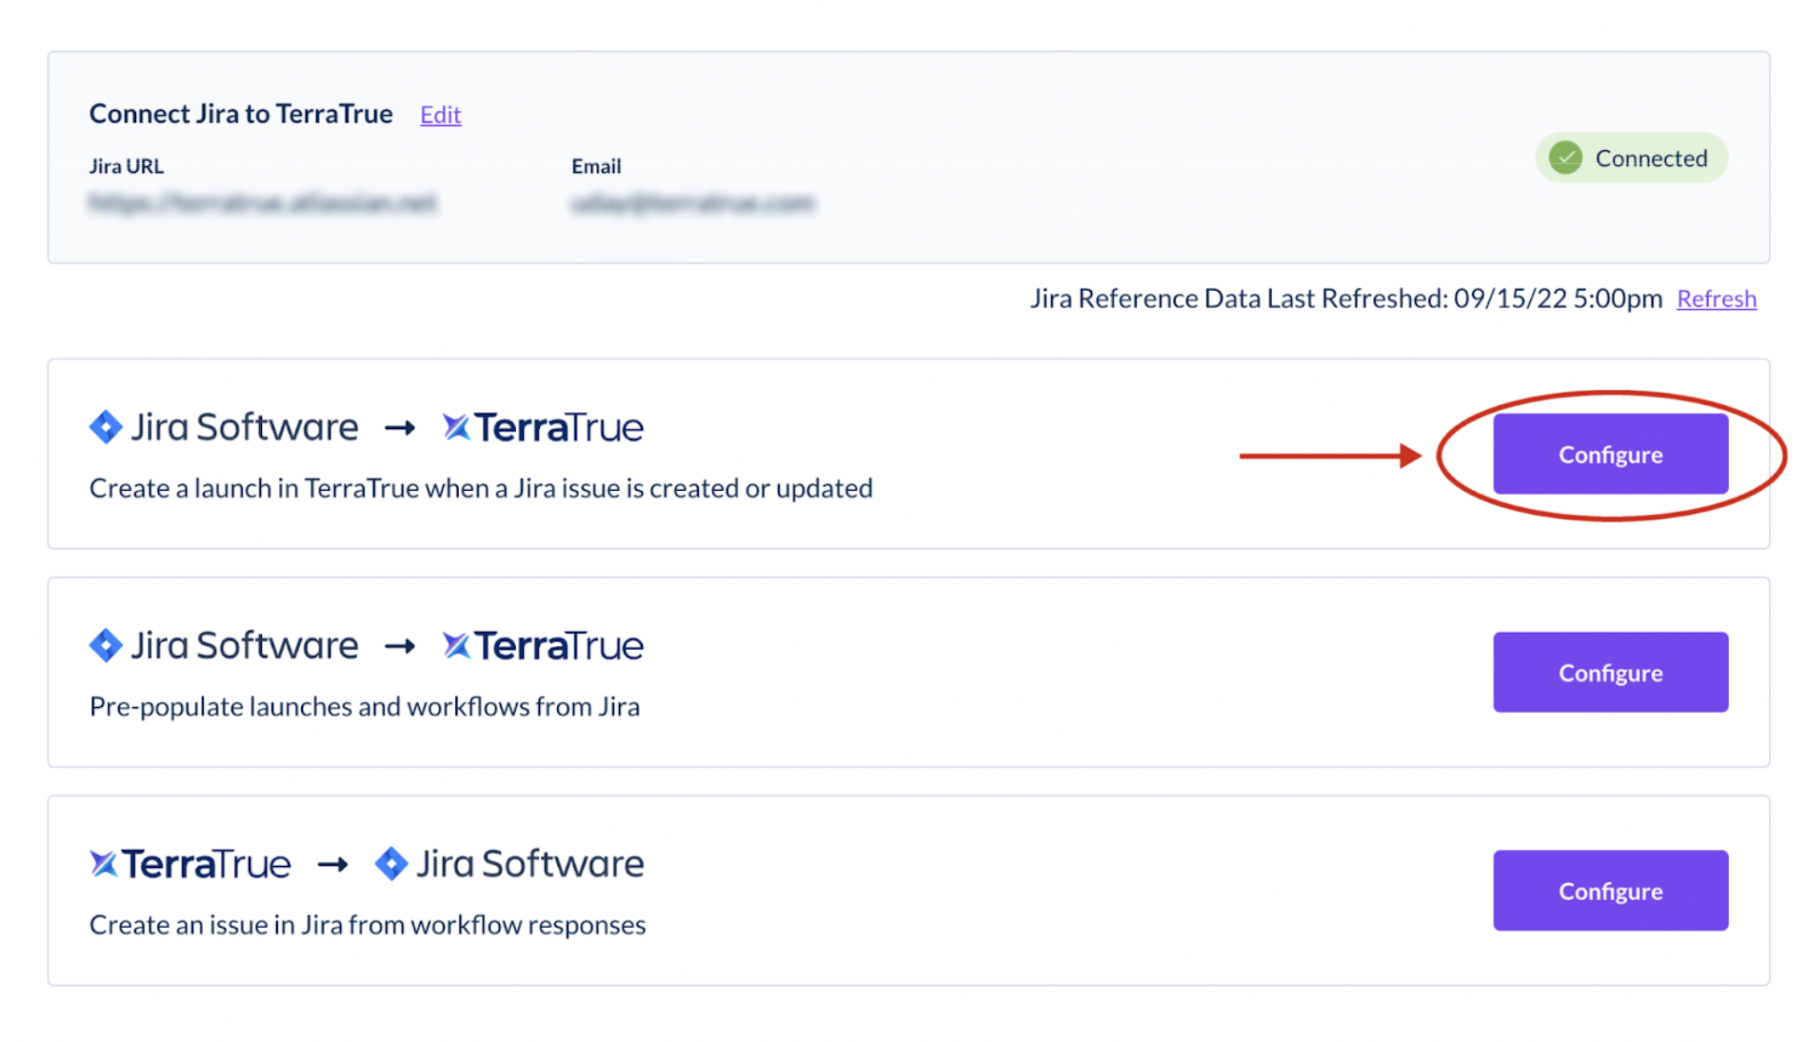Click 'Jira Reference Data Last Refreshed' timestamp text
This screenshot has width=1816, height=1042.
1346,298
